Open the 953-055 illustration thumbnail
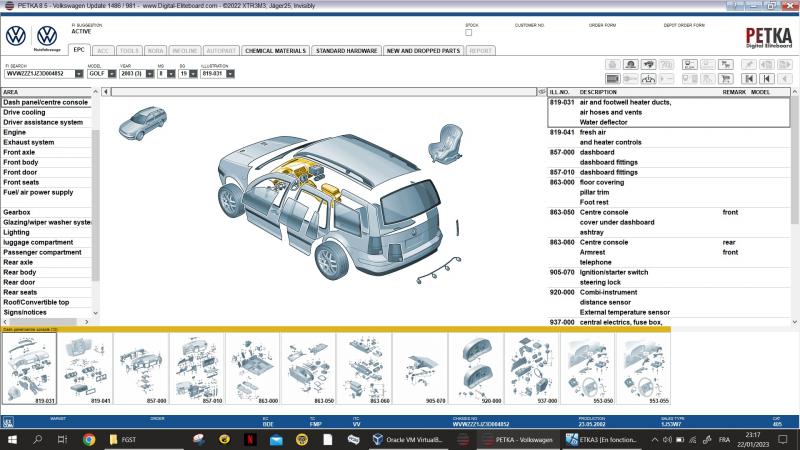This screenshot has height=450, width=800. (x=643, y=368)
